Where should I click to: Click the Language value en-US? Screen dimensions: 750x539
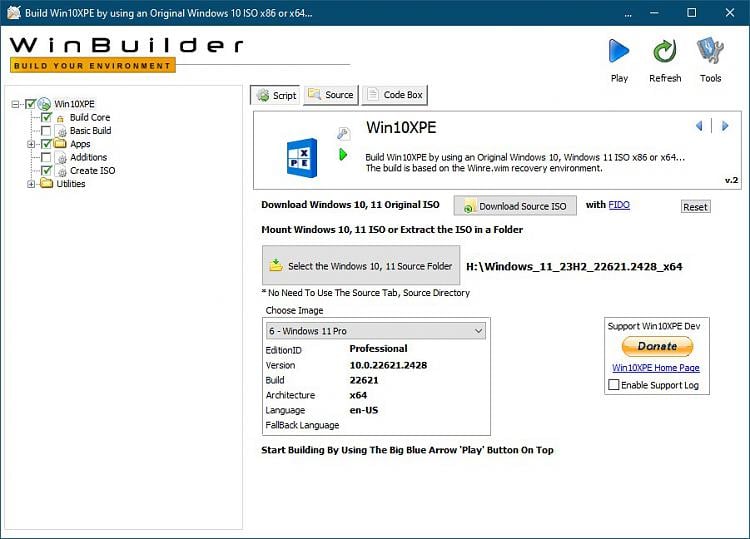364,410
